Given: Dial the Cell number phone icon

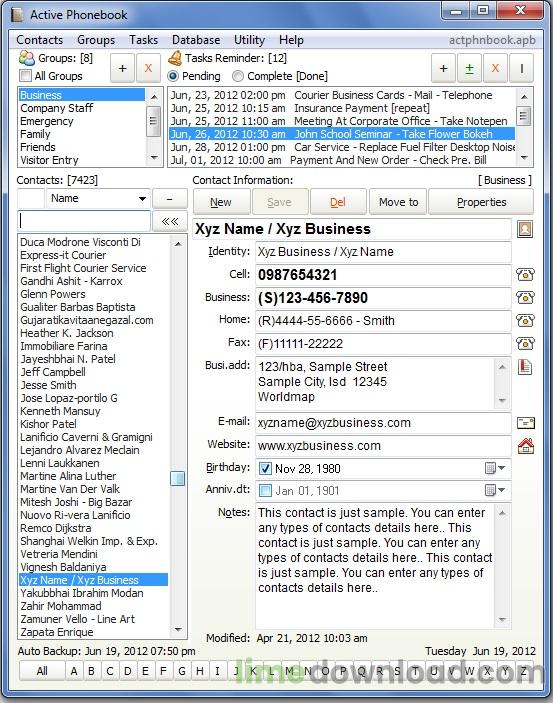Looking at the screenshot, I should 525,274.
